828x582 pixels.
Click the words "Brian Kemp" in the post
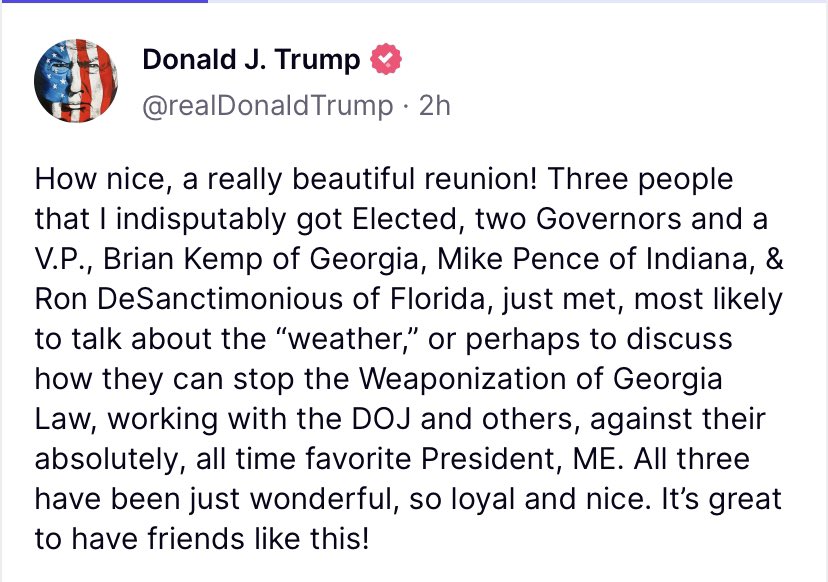coord(183,259)
